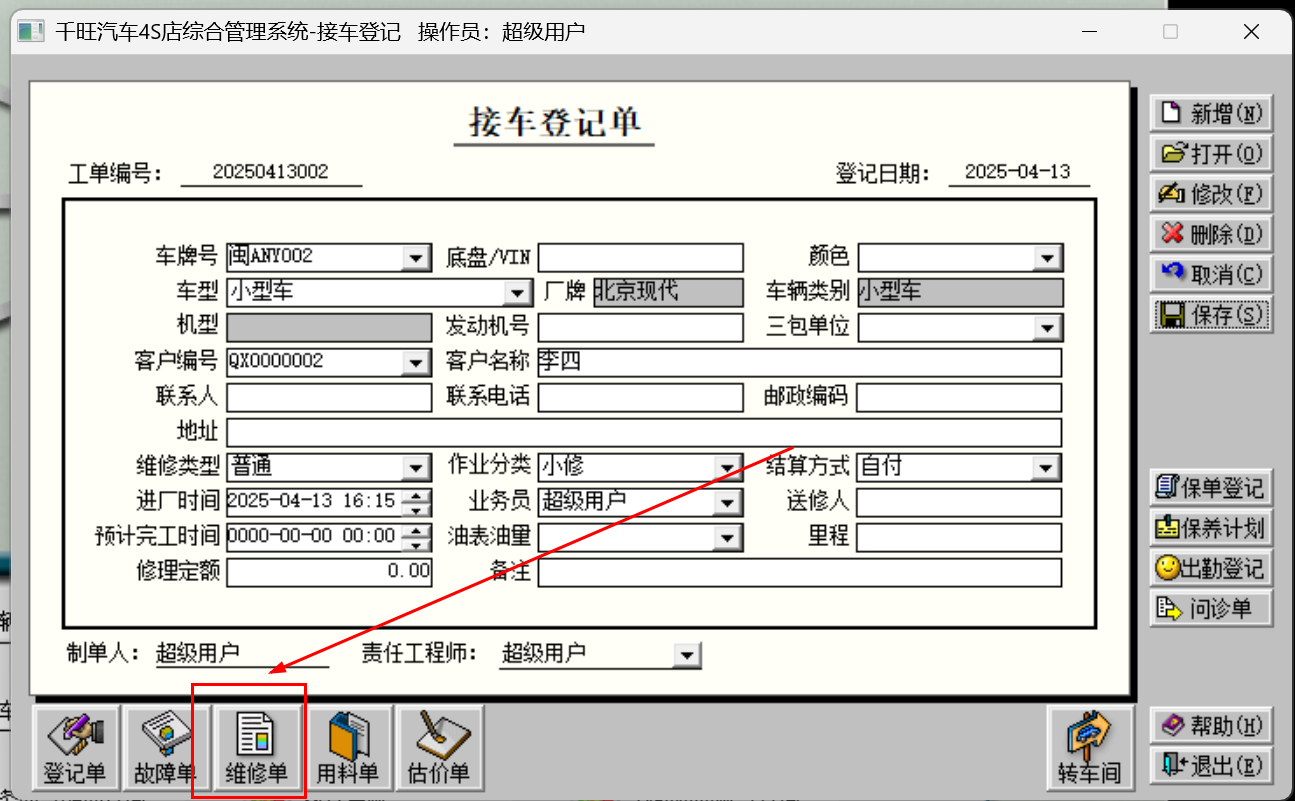Click the 联系电话 phone input field

pyautogui.click(x=641, y=397)
